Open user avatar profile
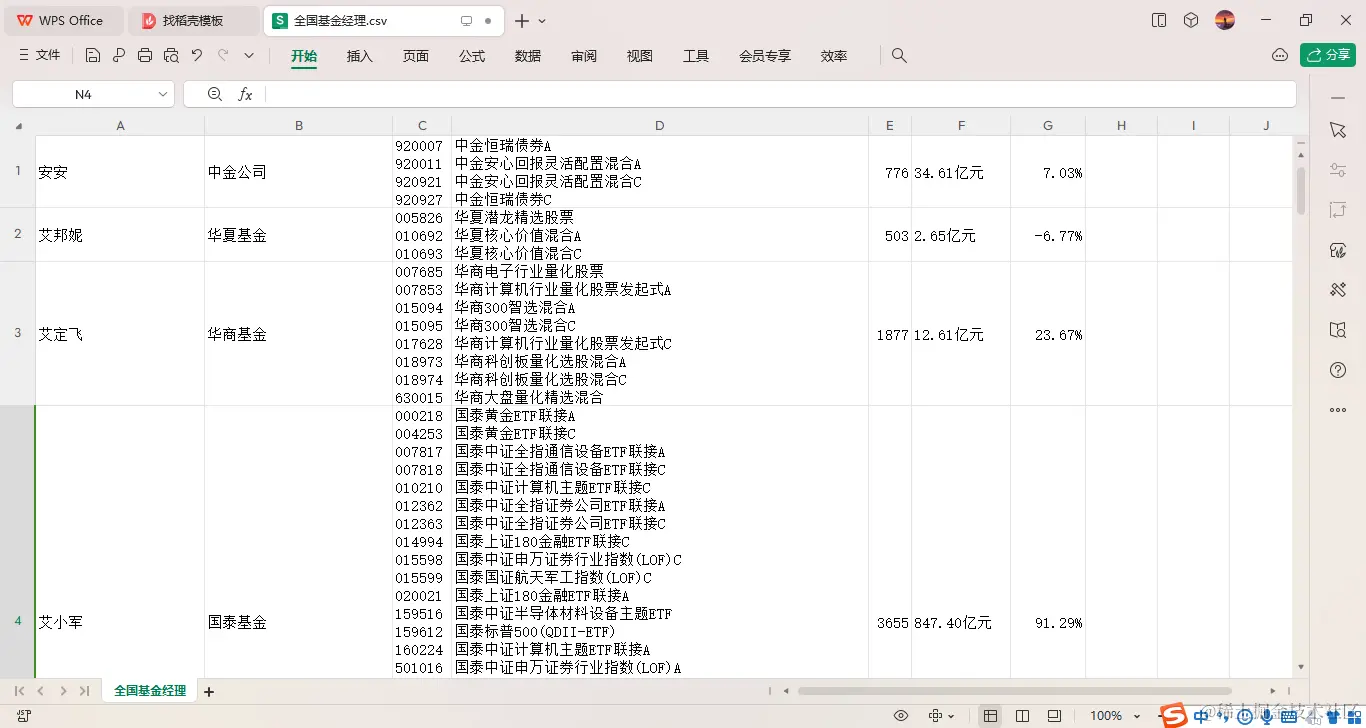 (x=1225, y=20)
